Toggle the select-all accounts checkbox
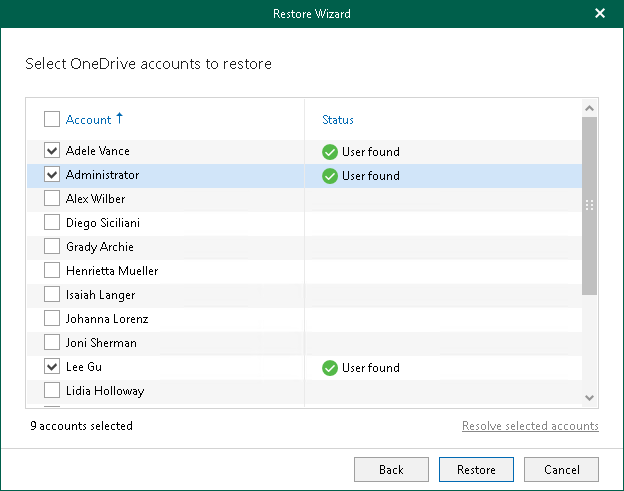624x491 pixels. pos(52,120)
